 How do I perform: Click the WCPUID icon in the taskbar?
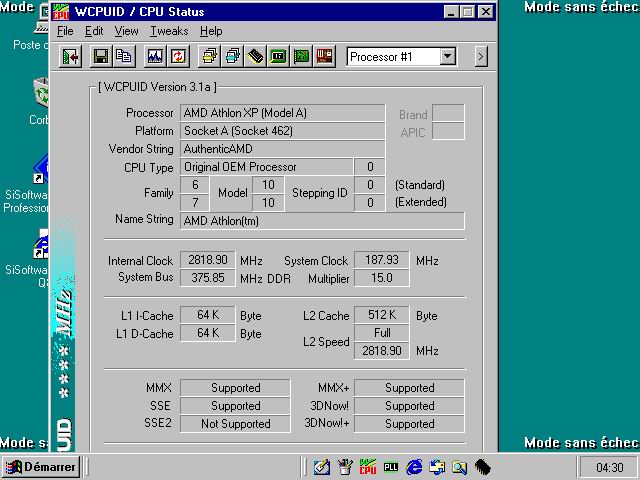point(368,467)
